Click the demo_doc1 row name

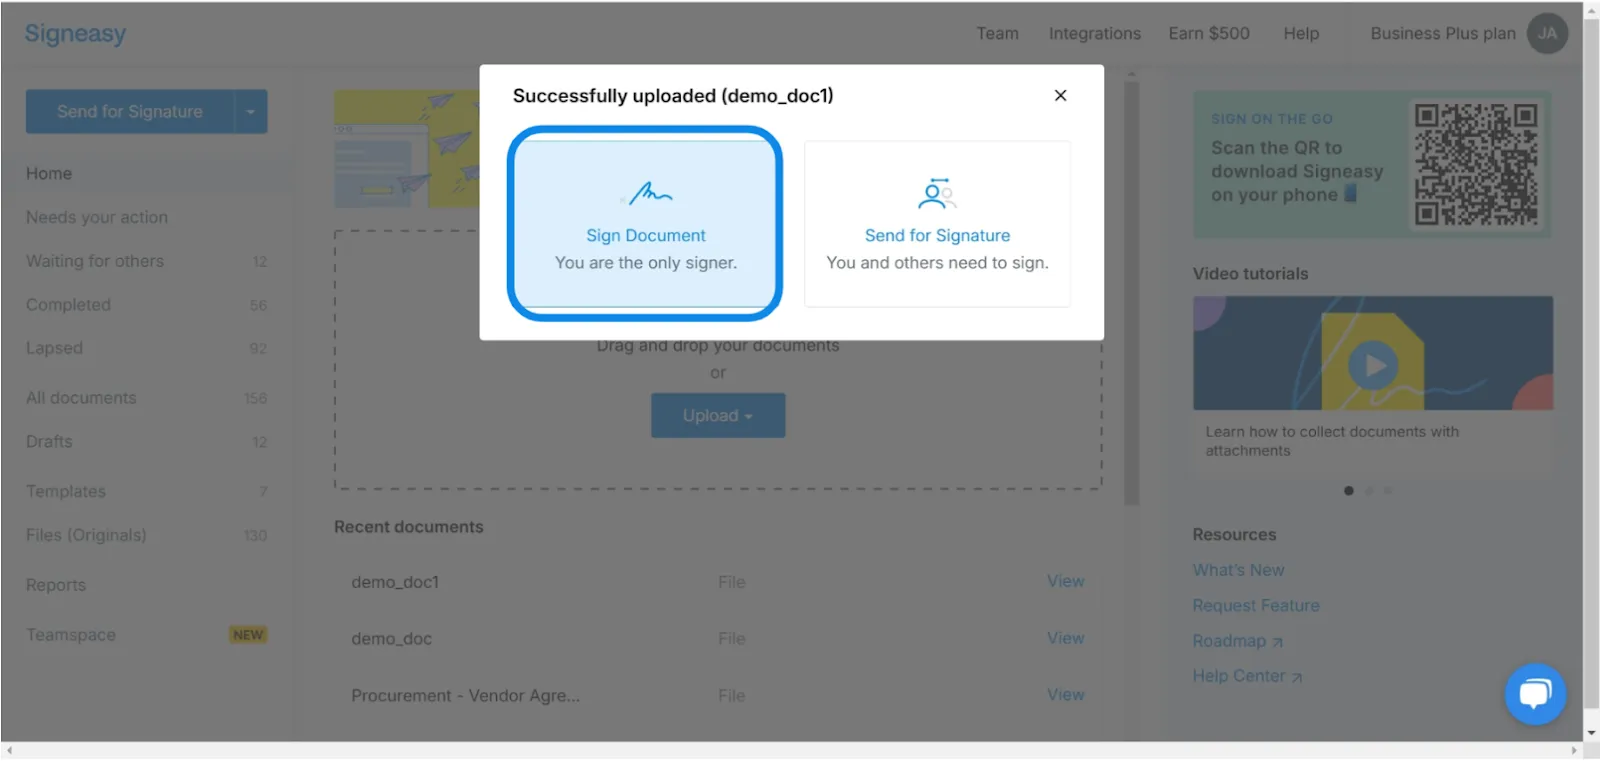coord(395,582)
